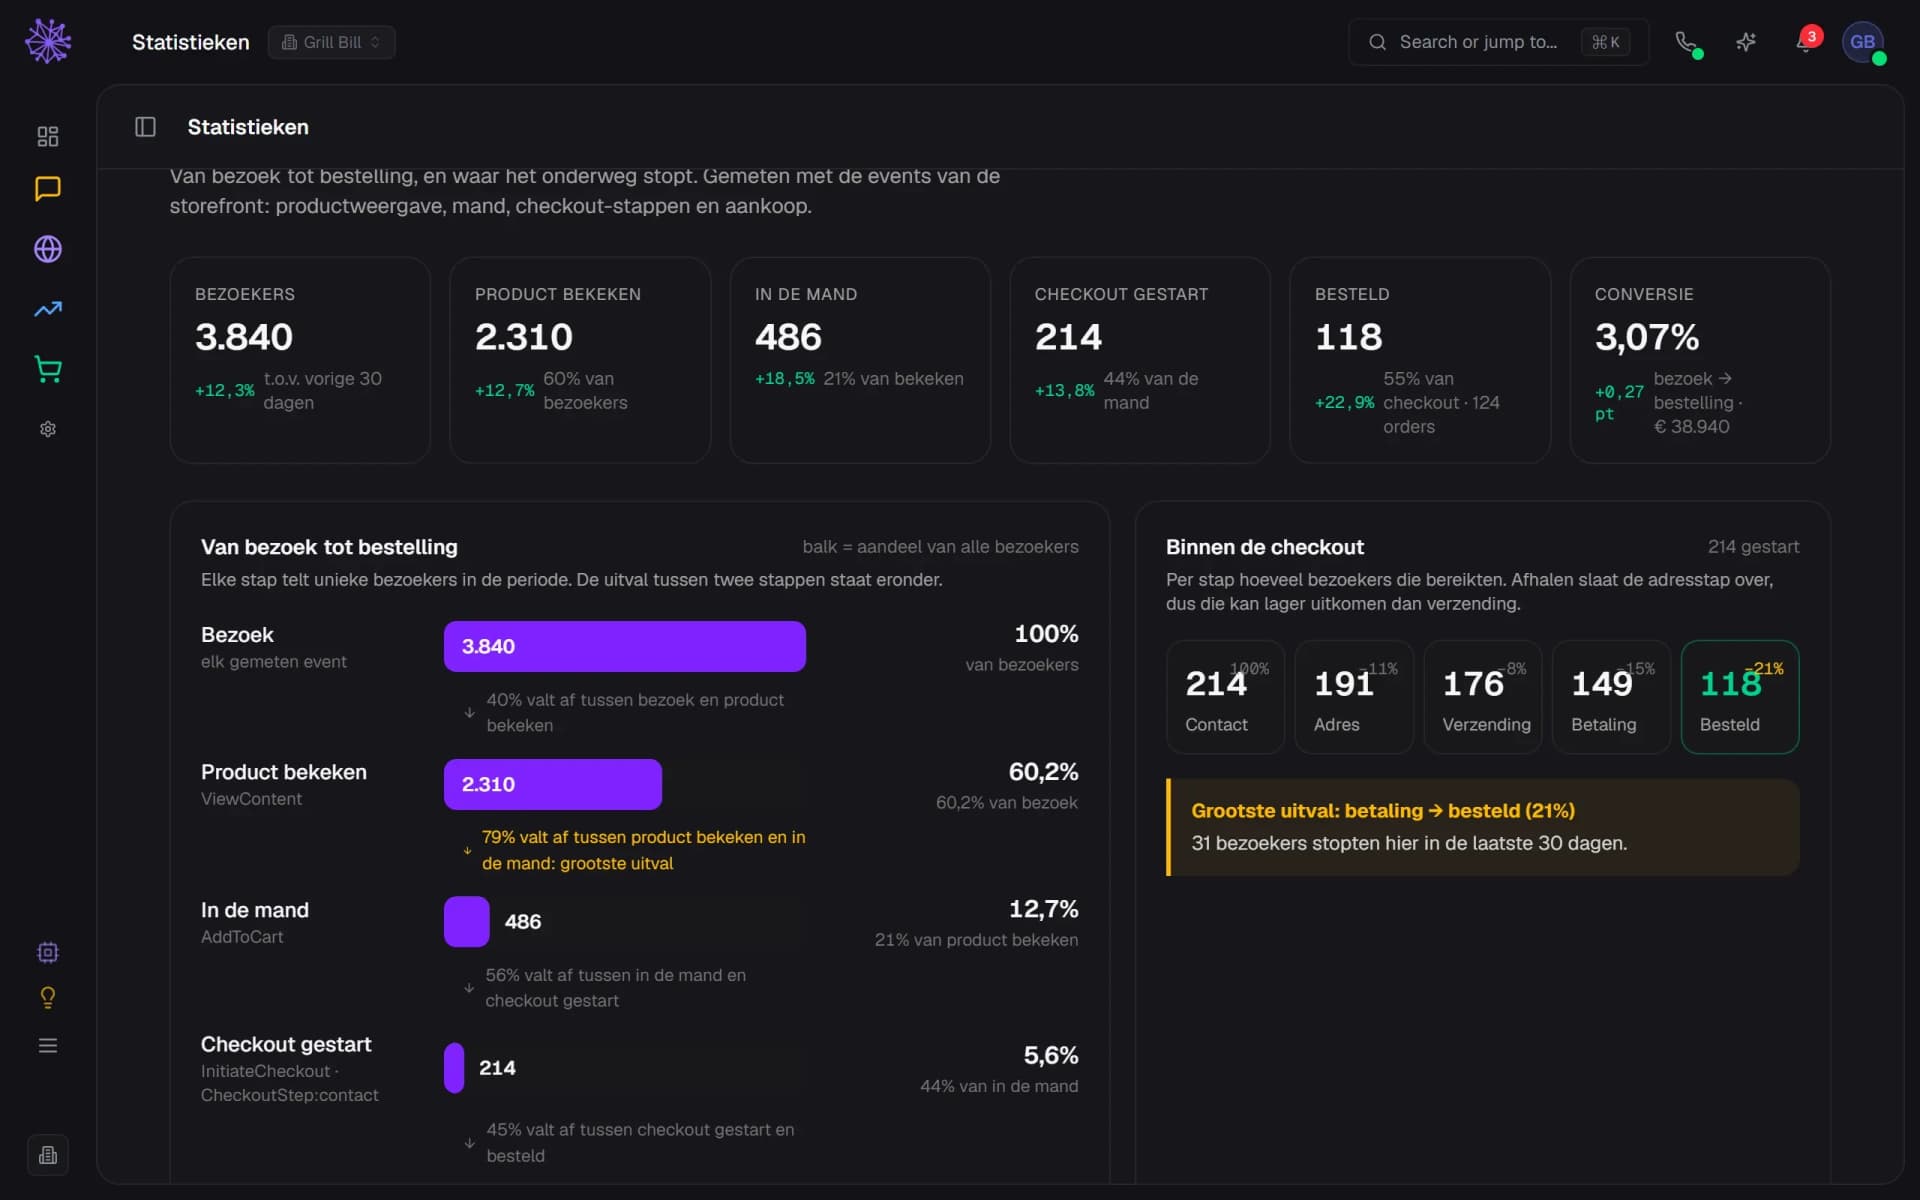
Task: Click the lightbulb ideas sidebar icon
Action: click(48, 998)
